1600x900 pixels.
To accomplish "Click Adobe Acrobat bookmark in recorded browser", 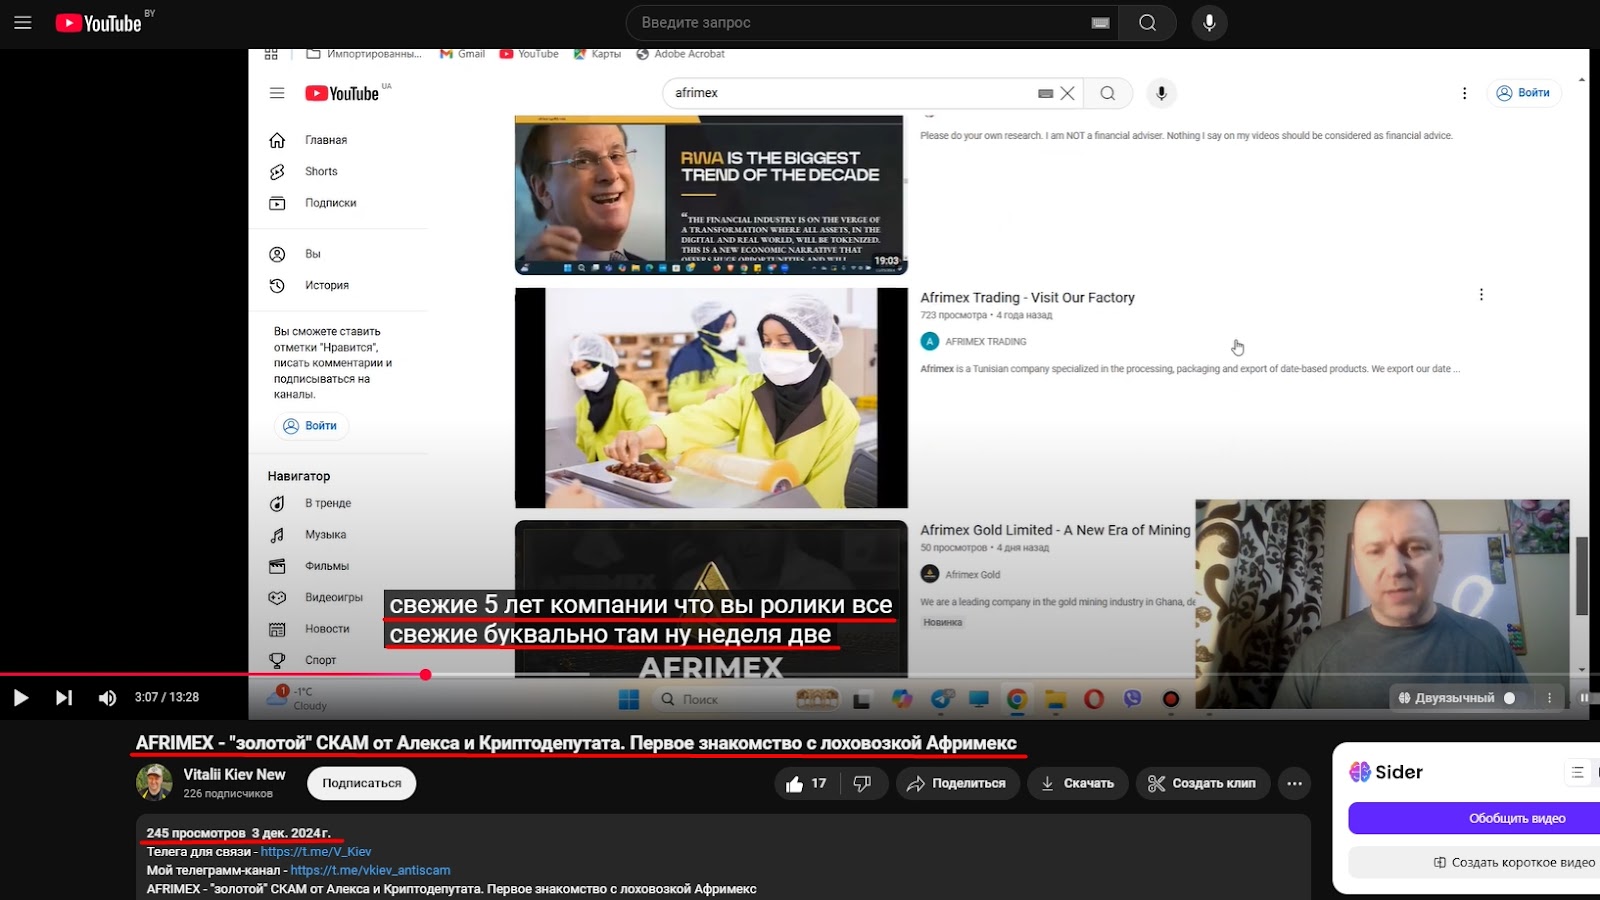I will 680,54.
